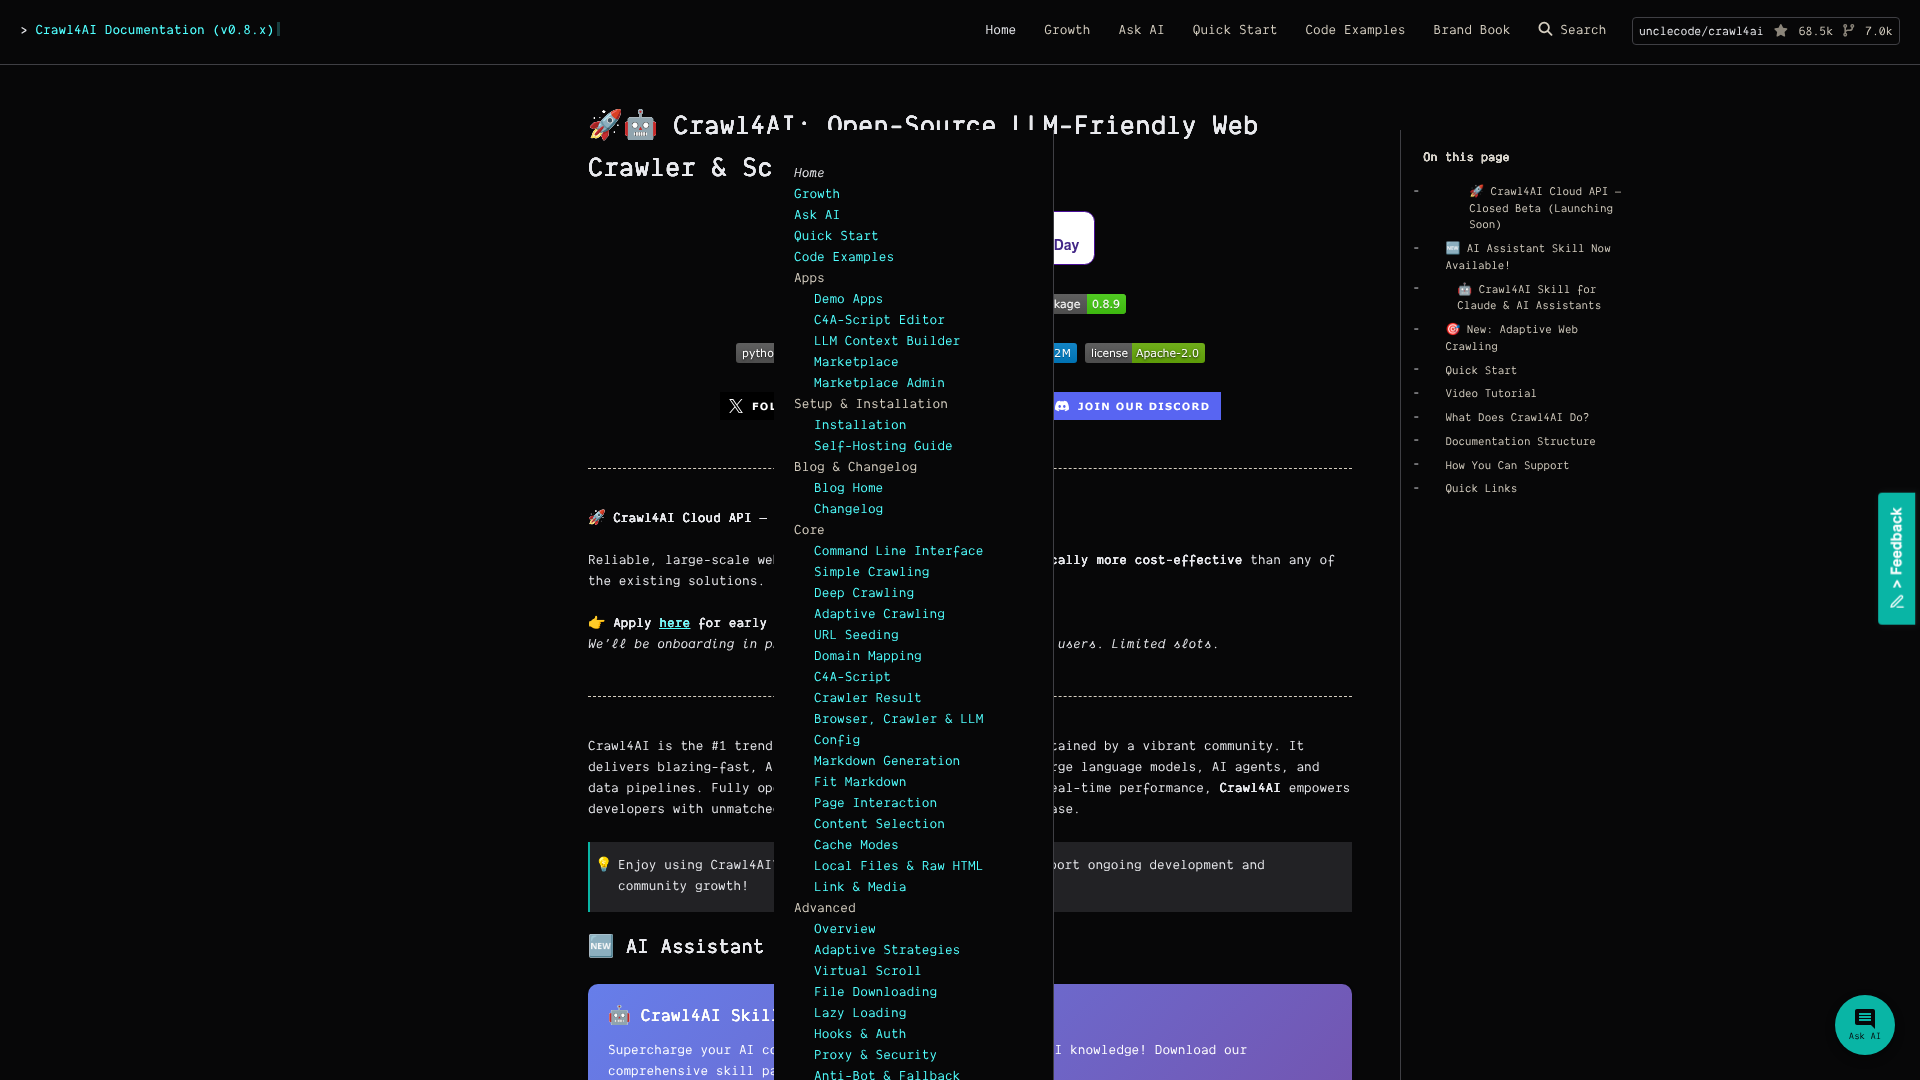Open Local Files & Raw HTML link
Screen dimensions: 1920x1080
(x=898, y=866)
